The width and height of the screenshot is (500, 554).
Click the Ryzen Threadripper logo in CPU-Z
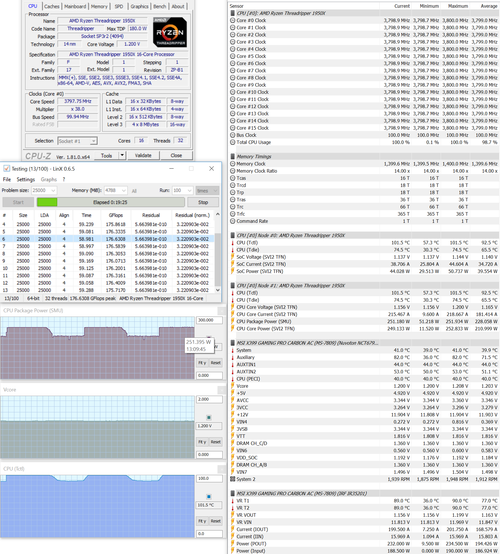170,32
